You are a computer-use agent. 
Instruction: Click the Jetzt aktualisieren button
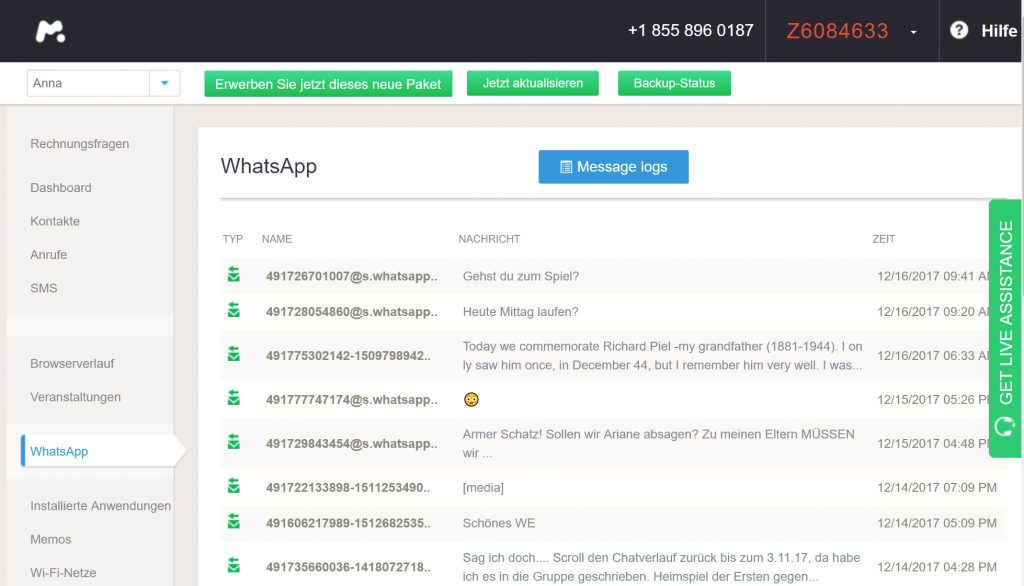click(x=532, y=83)
